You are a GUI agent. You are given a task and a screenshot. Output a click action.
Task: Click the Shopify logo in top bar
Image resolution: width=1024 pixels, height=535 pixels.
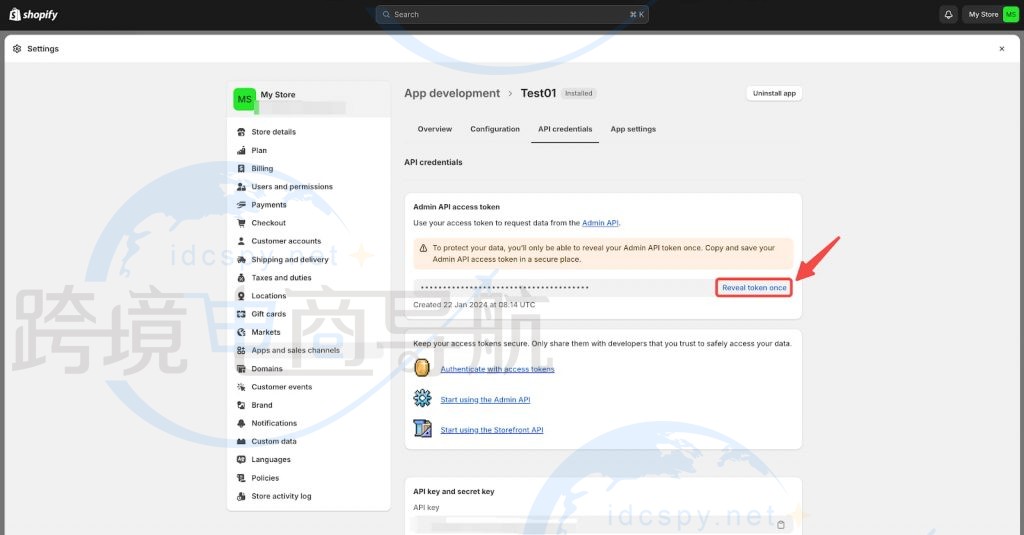tap(34, 14)
